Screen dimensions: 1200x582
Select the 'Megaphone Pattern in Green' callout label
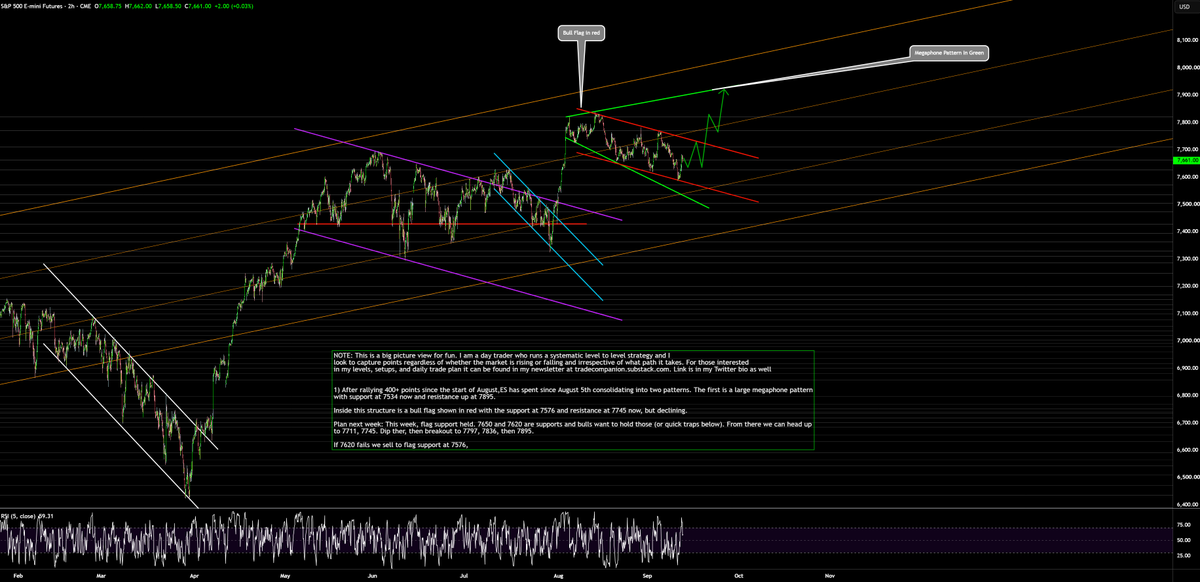coord(948,52)
